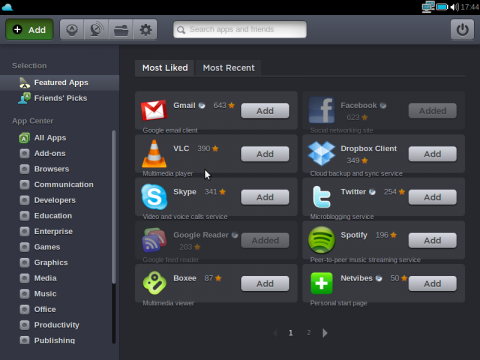Click the Added button for Google Reader
The image size is (480, 360).
tap(265, 240)
